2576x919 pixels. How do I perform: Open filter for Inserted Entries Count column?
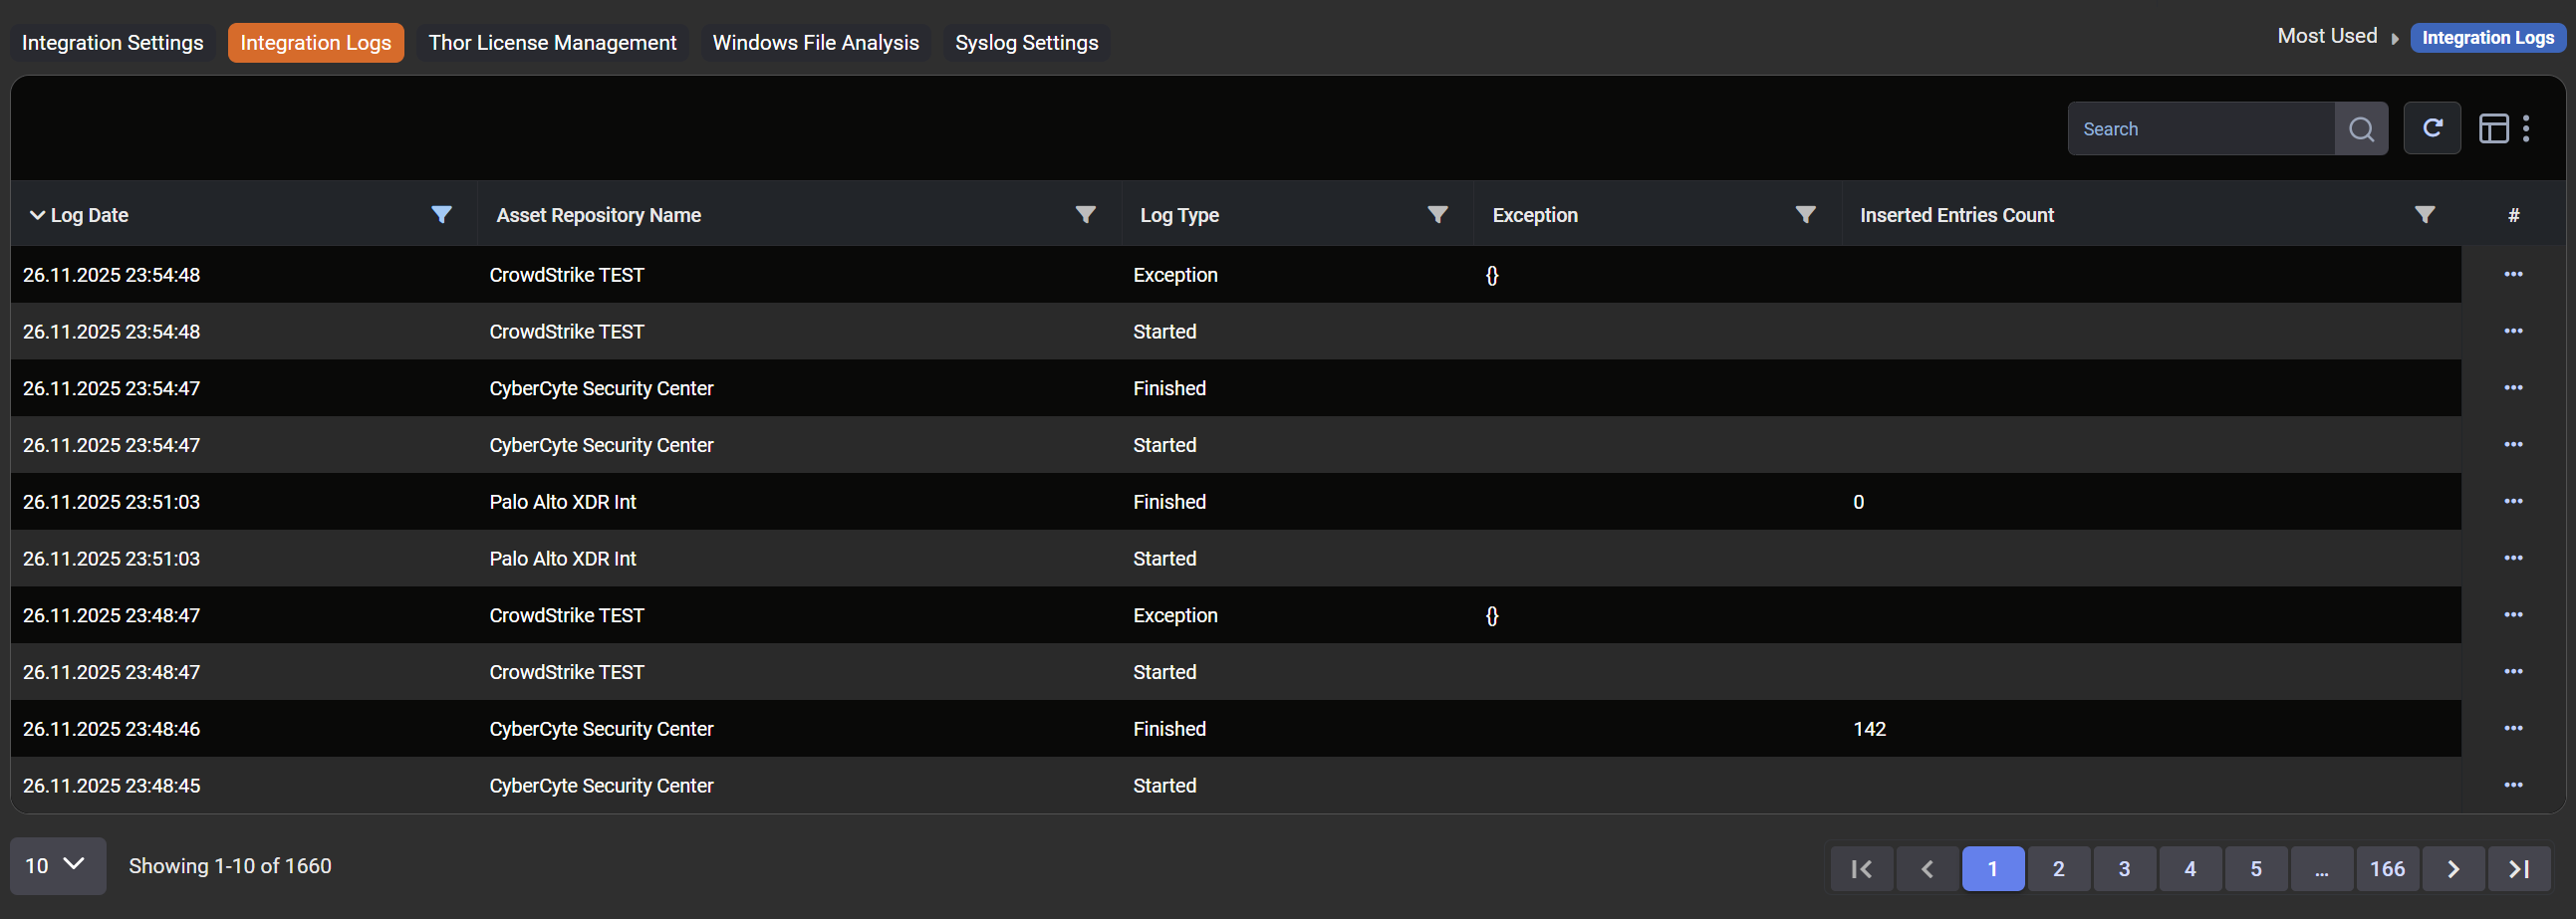tap(2424, 215)
